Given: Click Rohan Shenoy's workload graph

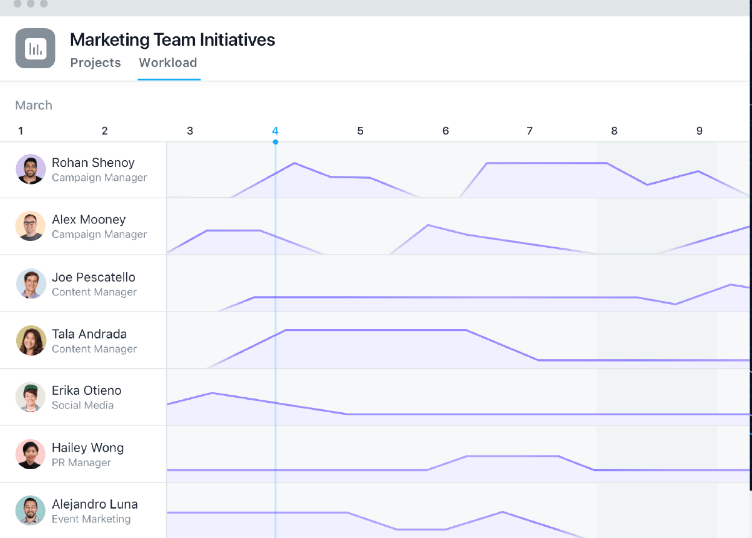Looking at the screenshot, I should click(x=458, y=170).
